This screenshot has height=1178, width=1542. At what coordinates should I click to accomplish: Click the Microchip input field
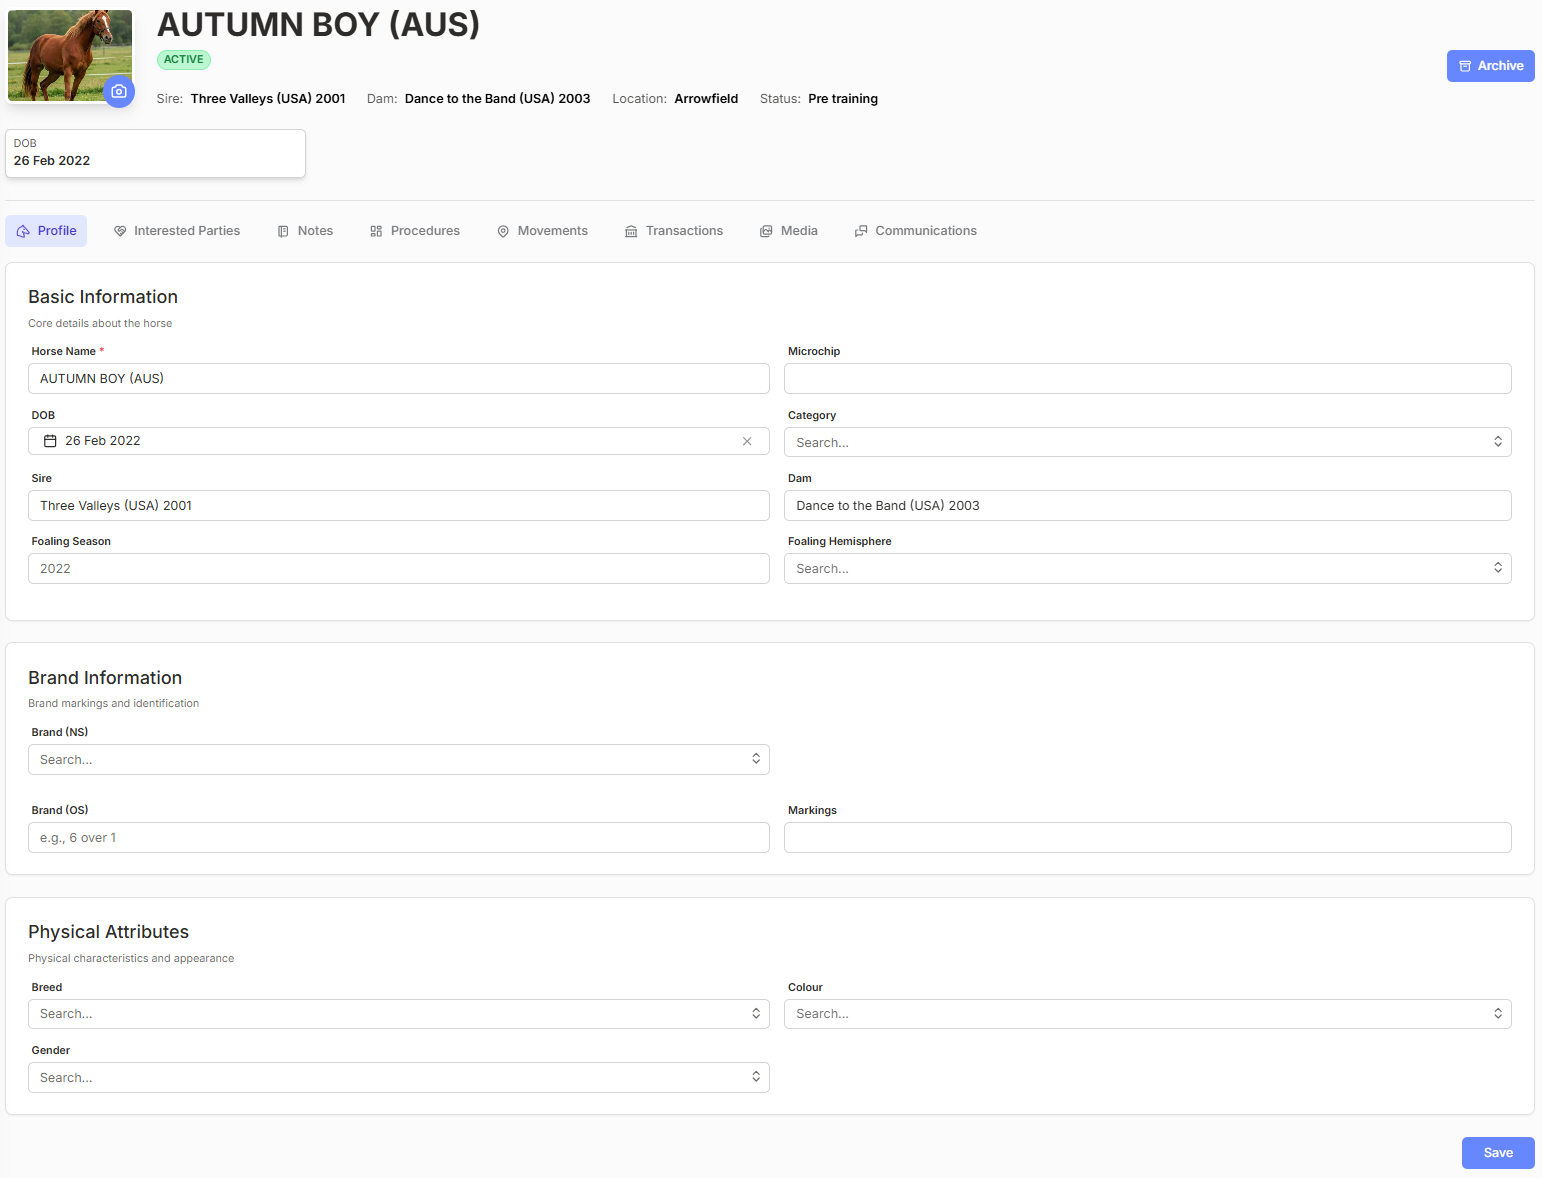[1147, 379]
